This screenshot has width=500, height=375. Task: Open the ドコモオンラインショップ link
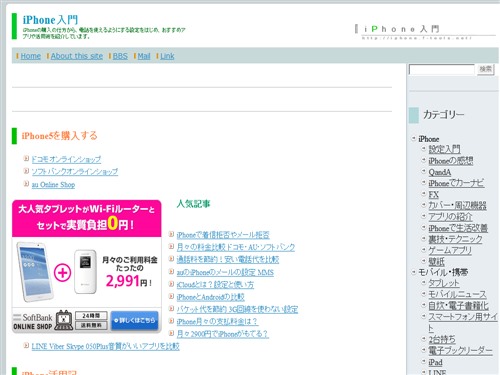point(66,159)
